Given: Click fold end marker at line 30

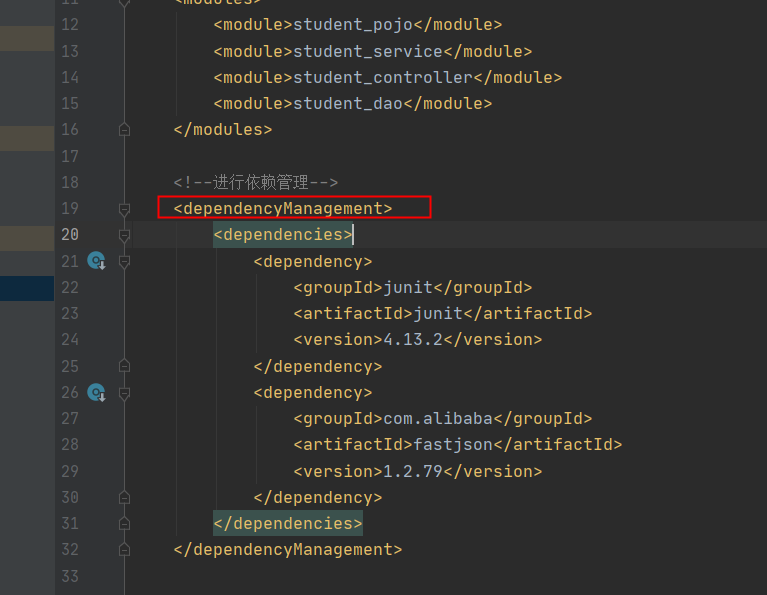Looking at the screenshot, I should tap(124, 497).
